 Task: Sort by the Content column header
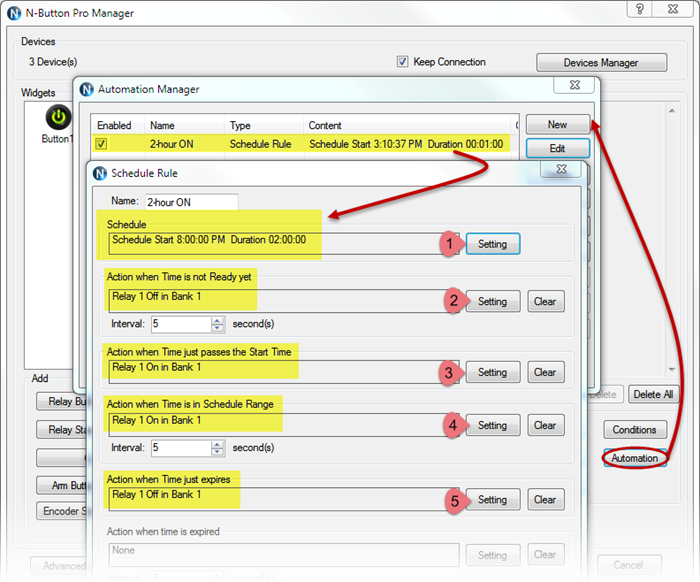pyautogui.click(x=407, y=125)
